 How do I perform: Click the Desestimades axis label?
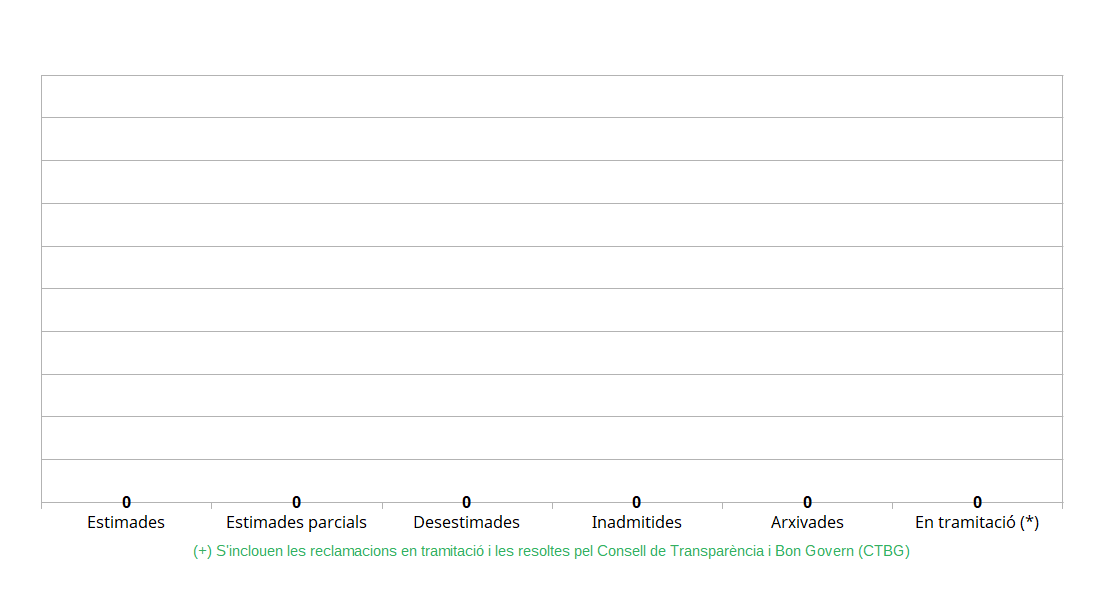tap(466, 522)
